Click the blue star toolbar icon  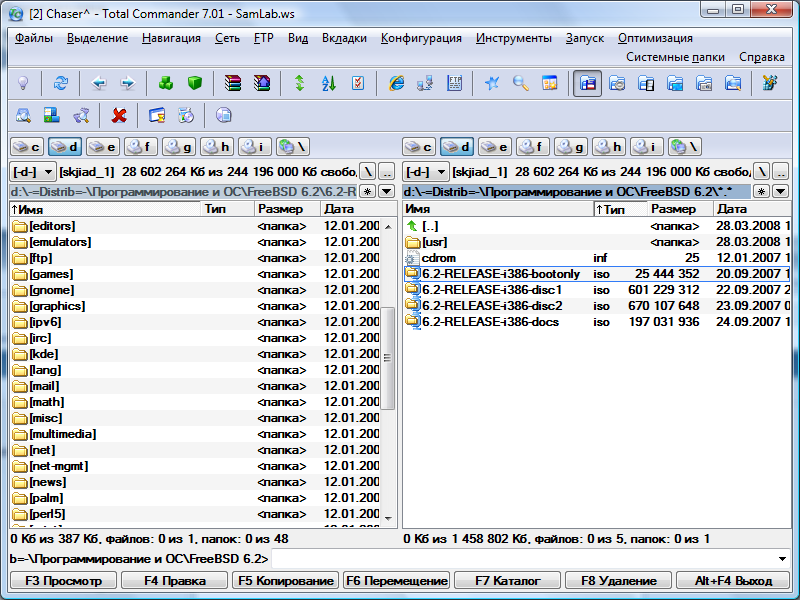[492, 83]
